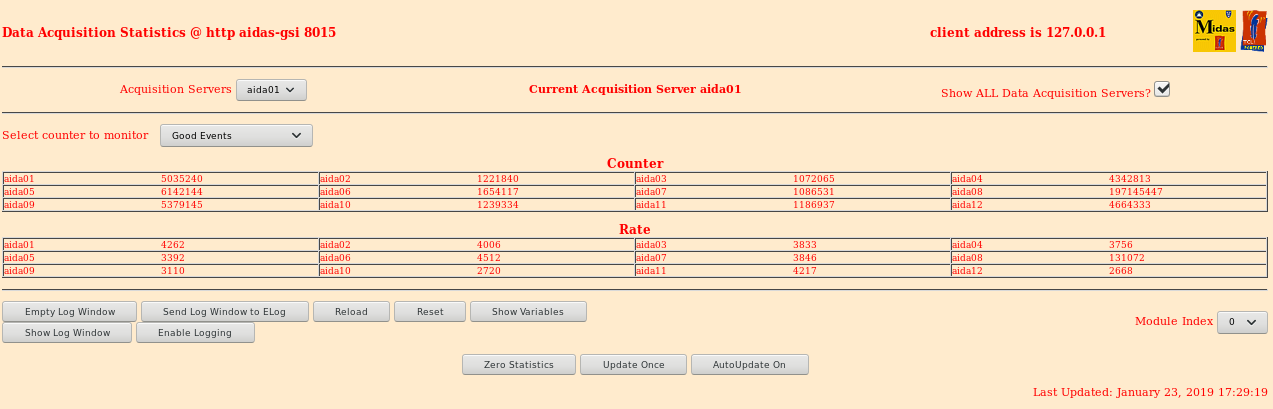Click the Select counter to monitor label

75,135
